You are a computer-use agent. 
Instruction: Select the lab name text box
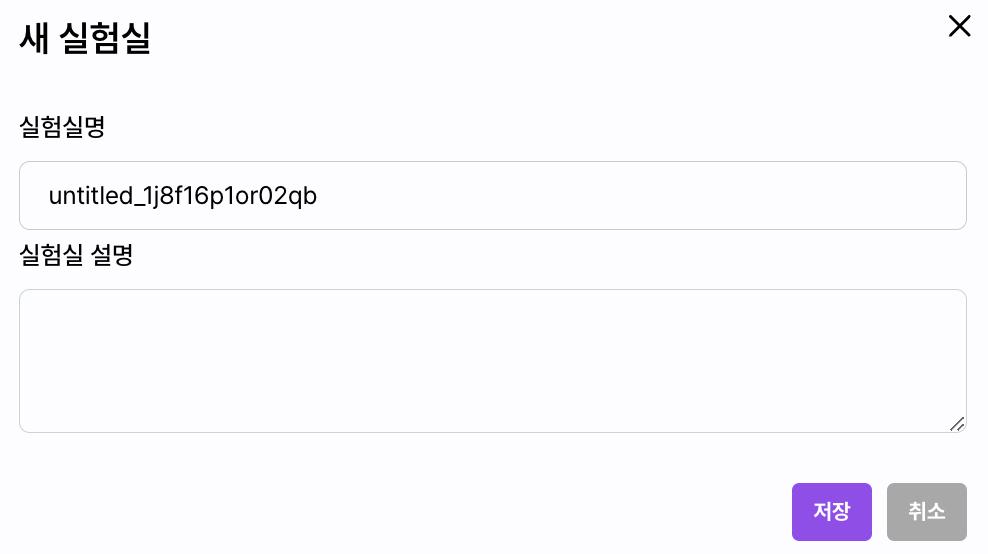[x=493, y=195]
